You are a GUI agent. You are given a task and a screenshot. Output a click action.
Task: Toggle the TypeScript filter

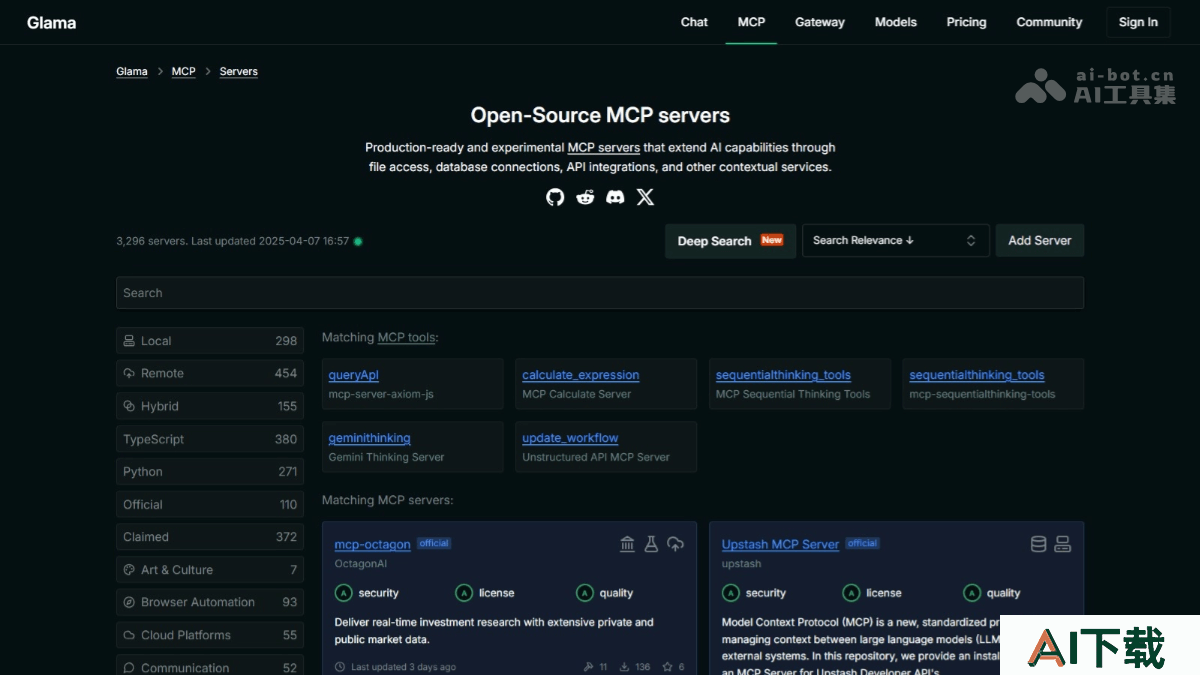pyautogui.click(x=210, y=439)
